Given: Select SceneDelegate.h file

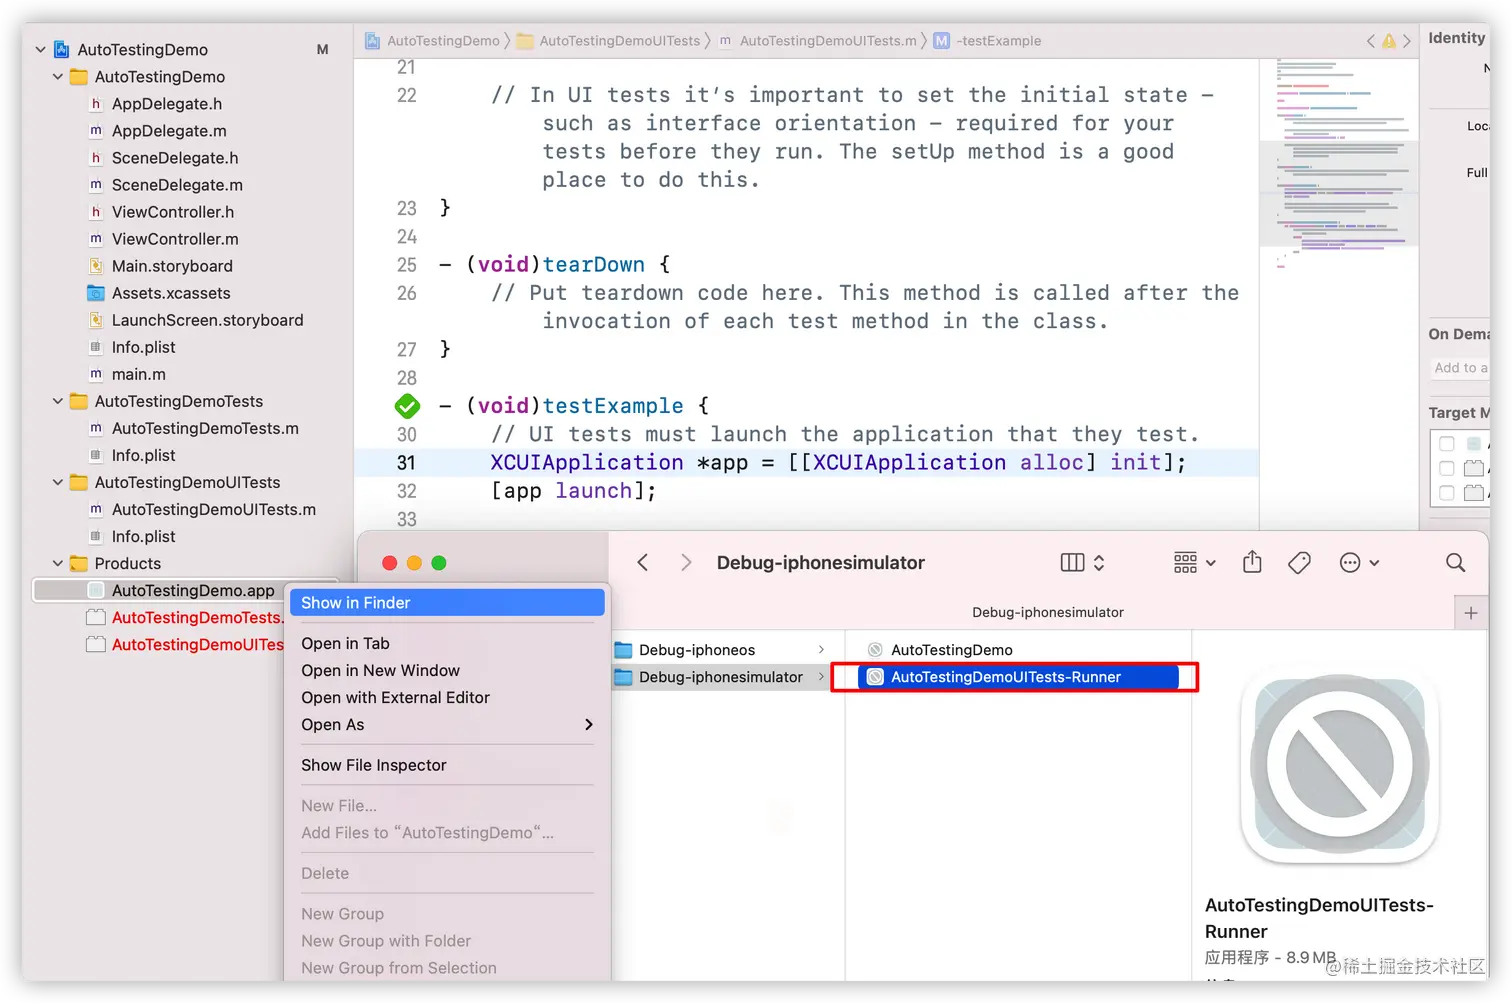Looking at the screenshot, I should [175, 158].
